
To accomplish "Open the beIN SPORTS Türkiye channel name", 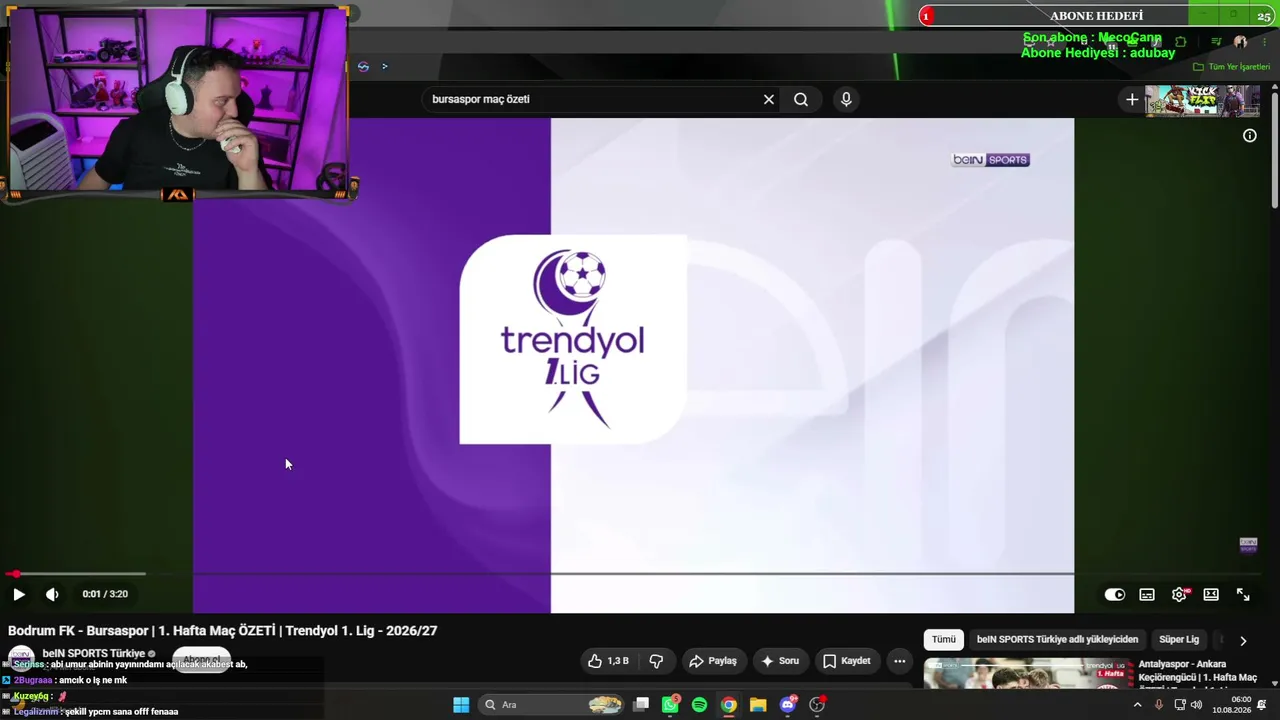I will click(x=94, y=654).
